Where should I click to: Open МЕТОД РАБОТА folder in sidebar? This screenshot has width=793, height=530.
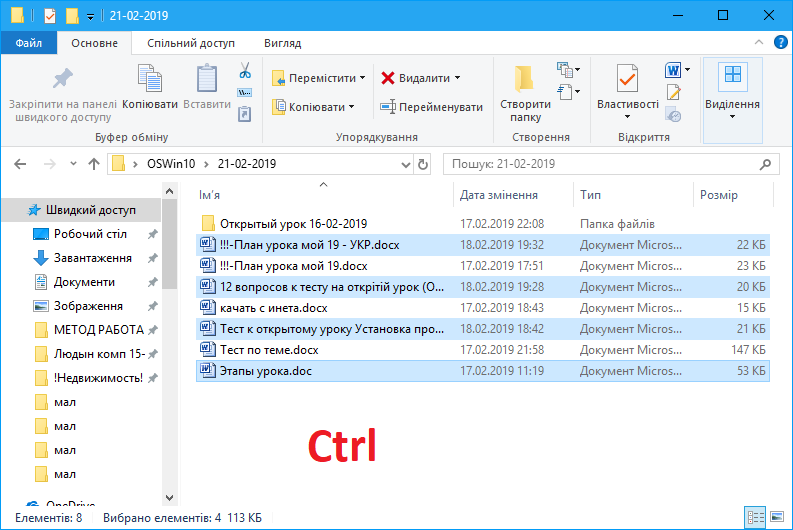99,330
